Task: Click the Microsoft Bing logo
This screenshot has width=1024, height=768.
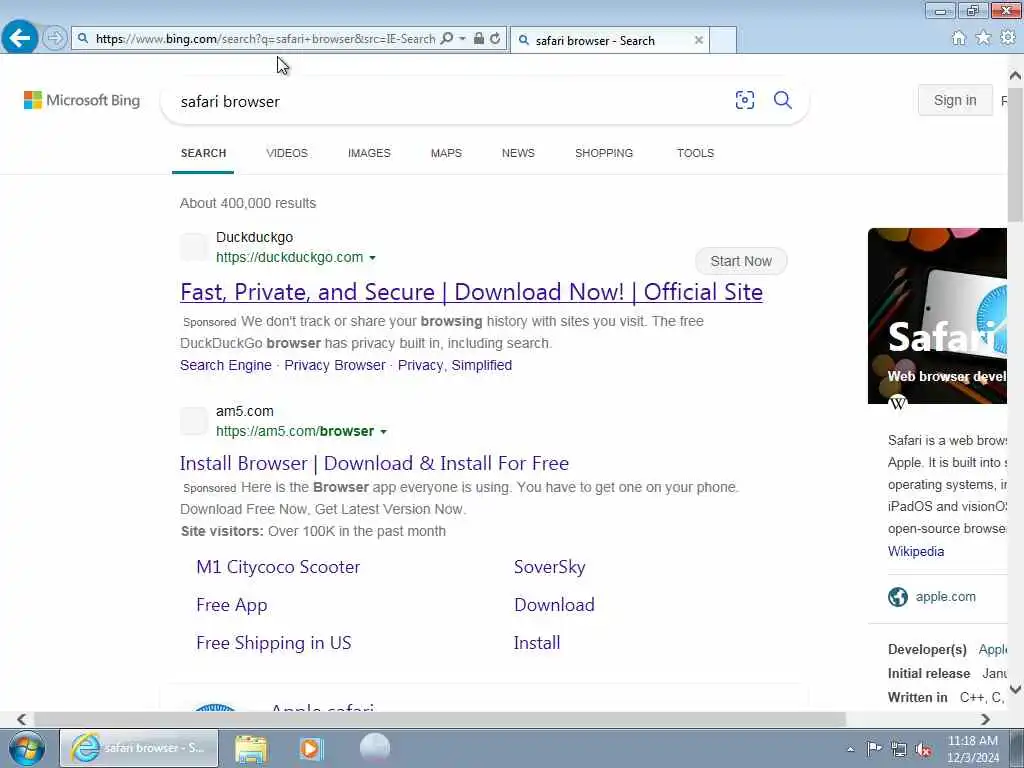Action: tap(82, 100)
